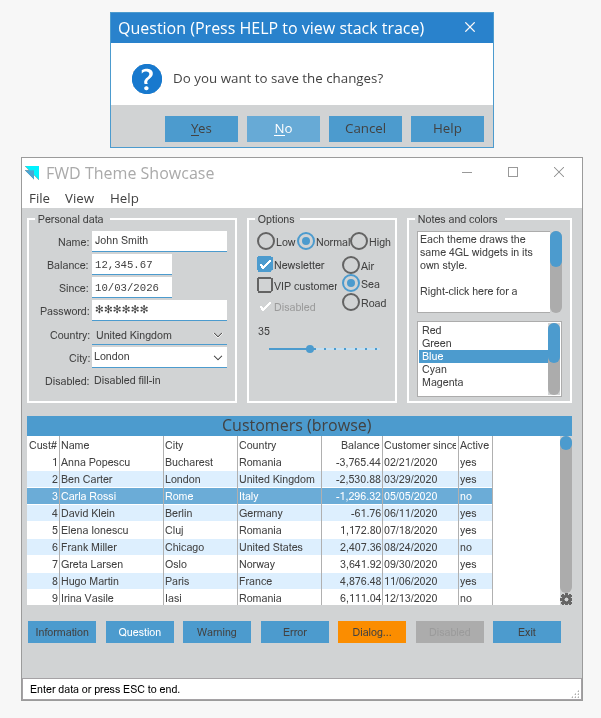This screenshot has width=601, height=718.
Task: Click the gear icon below the browse scrollbar
Action: 566,599
